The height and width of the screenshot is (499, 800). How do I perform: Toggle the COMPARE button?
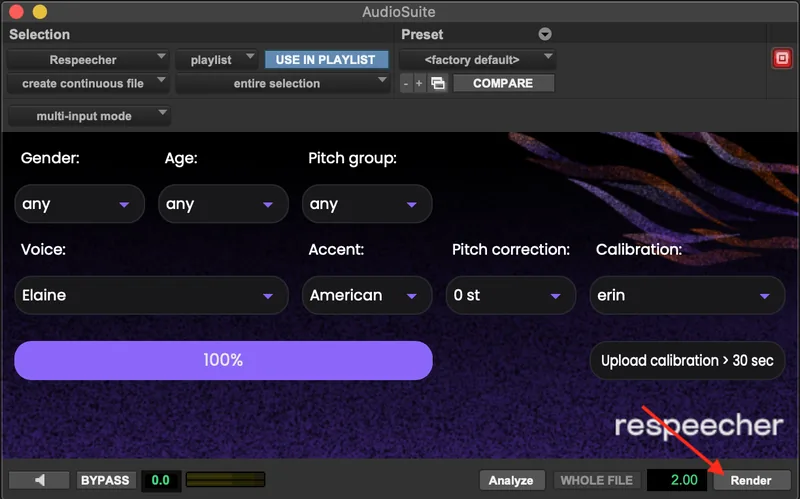click(503, 83)
